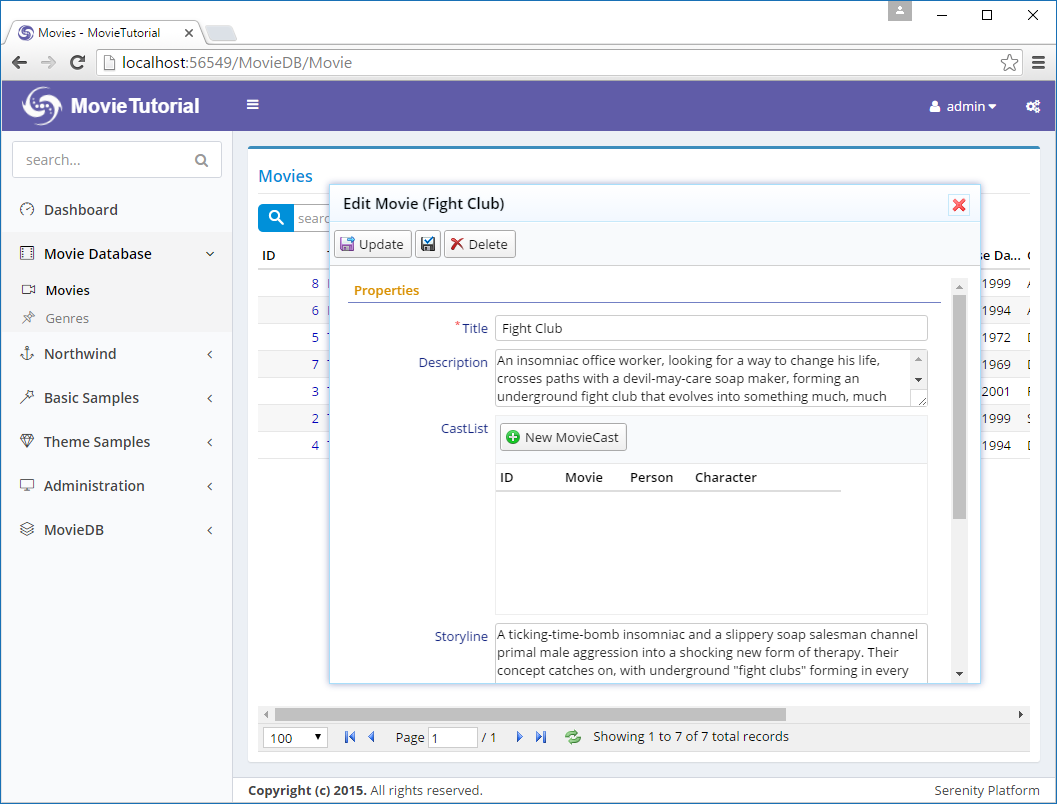Image resolution: width=1057 pixels, height=804 pixels.
Task: Click the Apply Changes save icon button
Action: tap(428, 244)
